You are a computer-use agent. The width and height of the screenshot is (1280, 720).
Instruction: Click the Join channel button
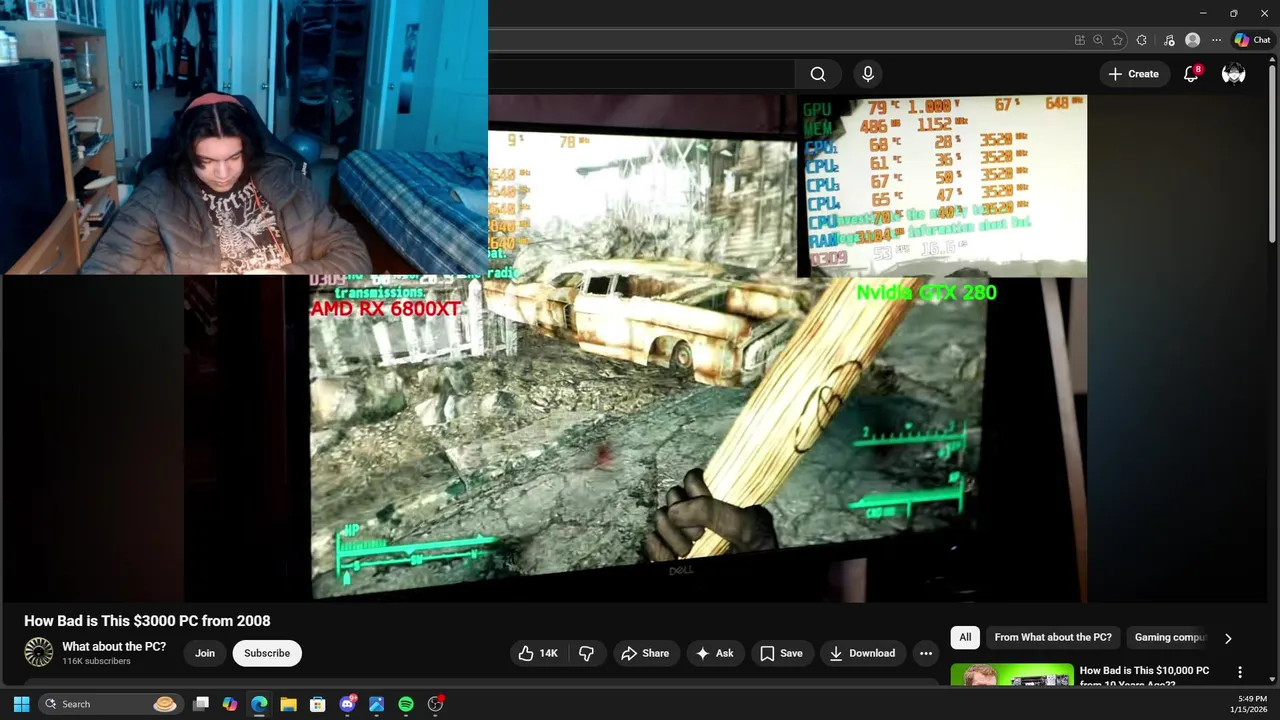coord(205,653)
